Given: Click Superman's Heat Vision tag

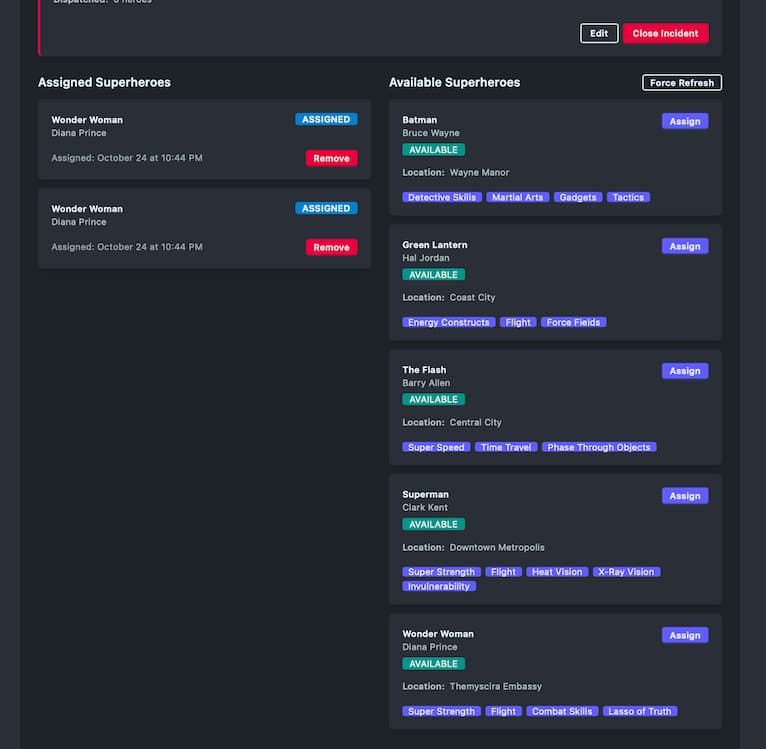Looking at the screenshot, I should [x=557, y=573].
